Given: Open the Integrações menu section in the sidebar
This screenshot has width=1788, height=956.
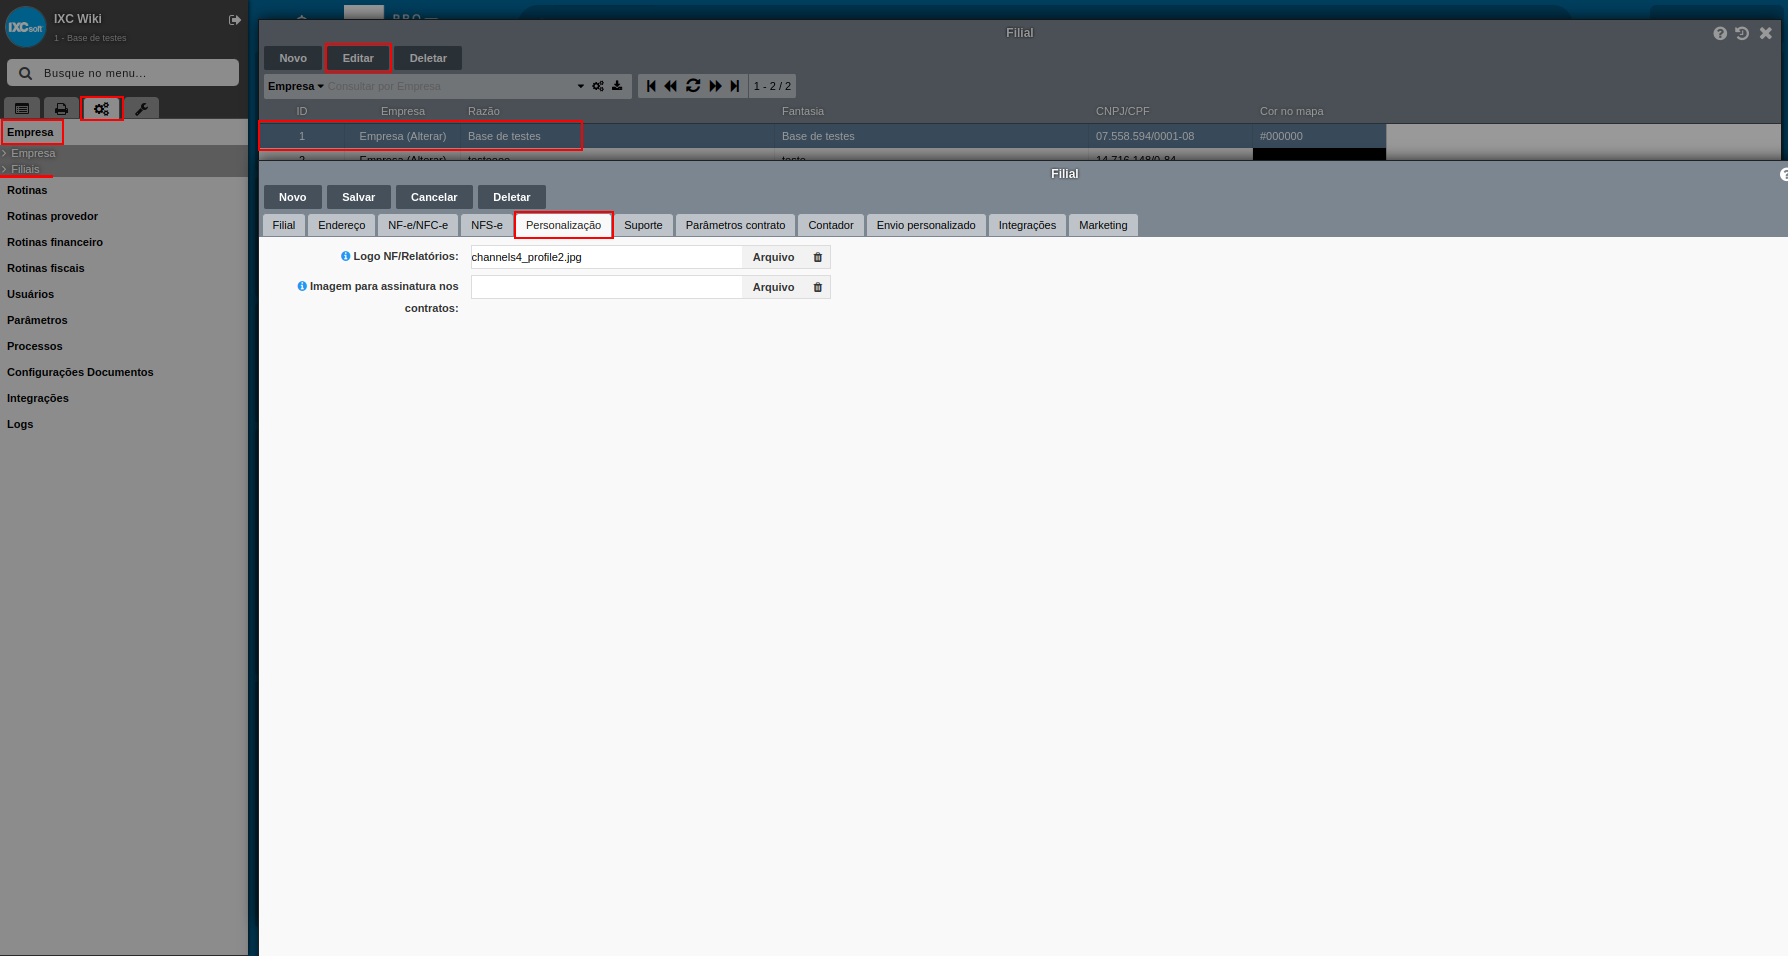Looking at the screenshot, I should click(38, 398).
